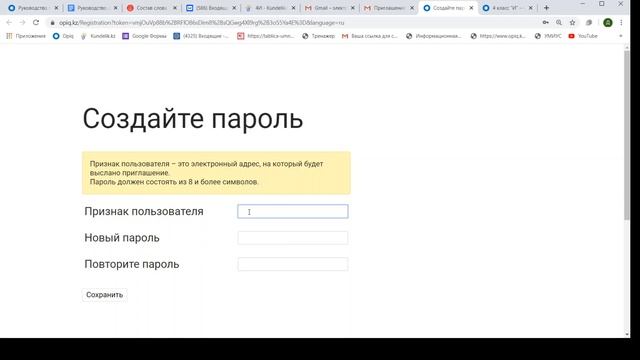Open the YouTube bookmark
This screenshot has height=360, width=640.
(x=583, y=36)
